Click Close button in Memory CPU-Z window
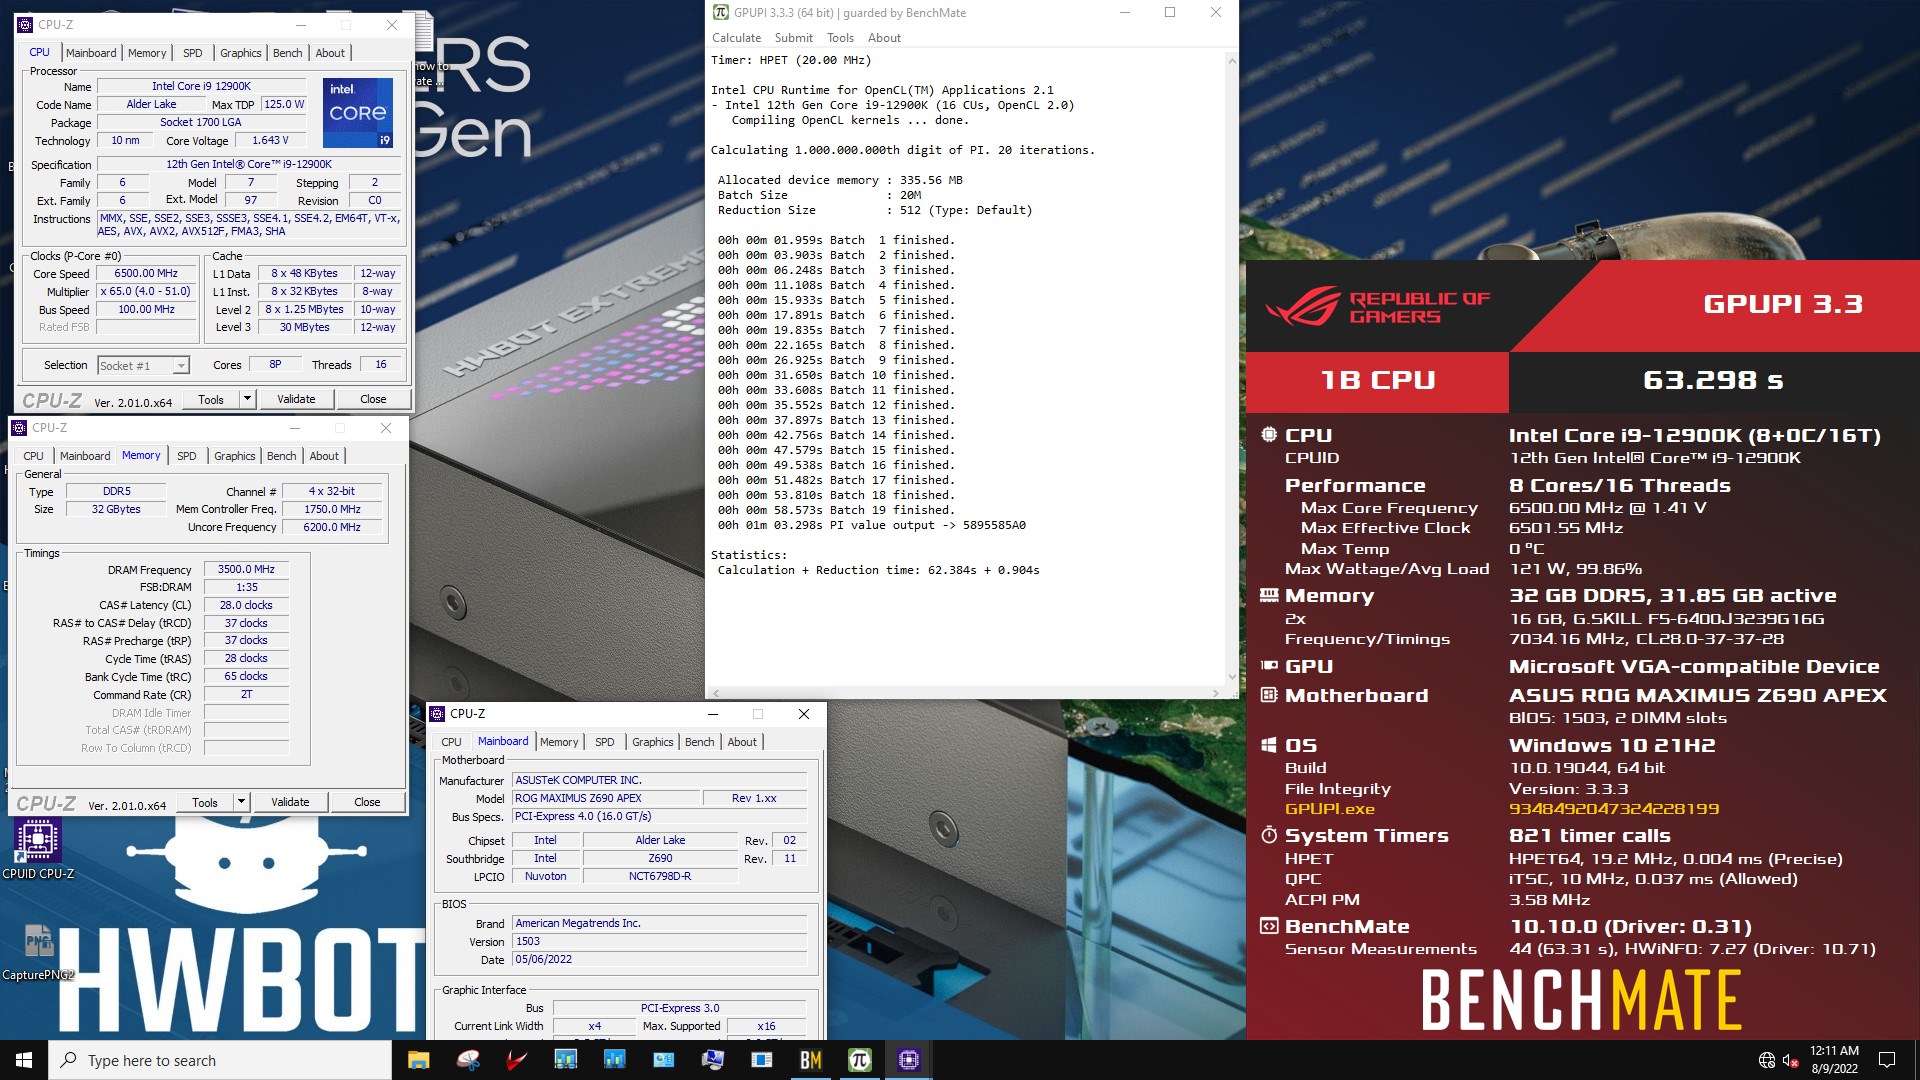The image size is (1920, 1080). 367,802
